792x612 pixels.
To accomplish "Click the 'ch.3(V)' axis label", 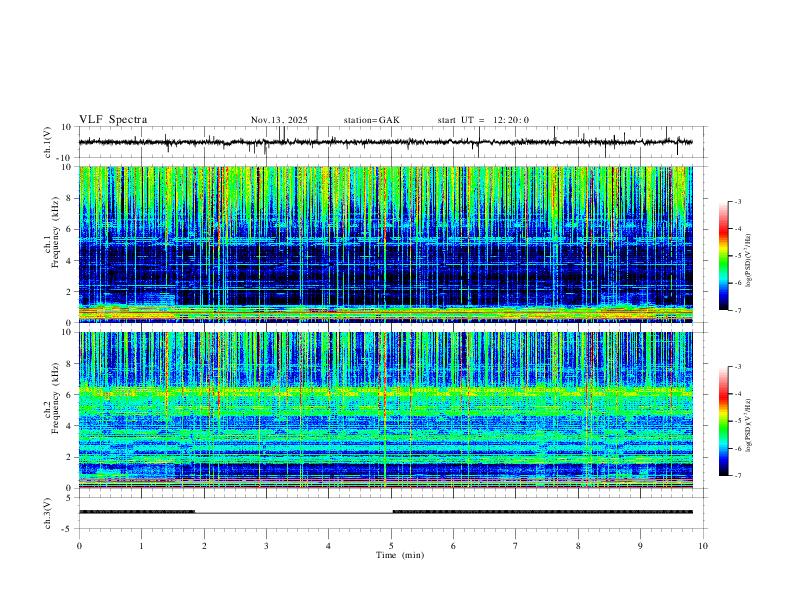I will tap(48, 513).
